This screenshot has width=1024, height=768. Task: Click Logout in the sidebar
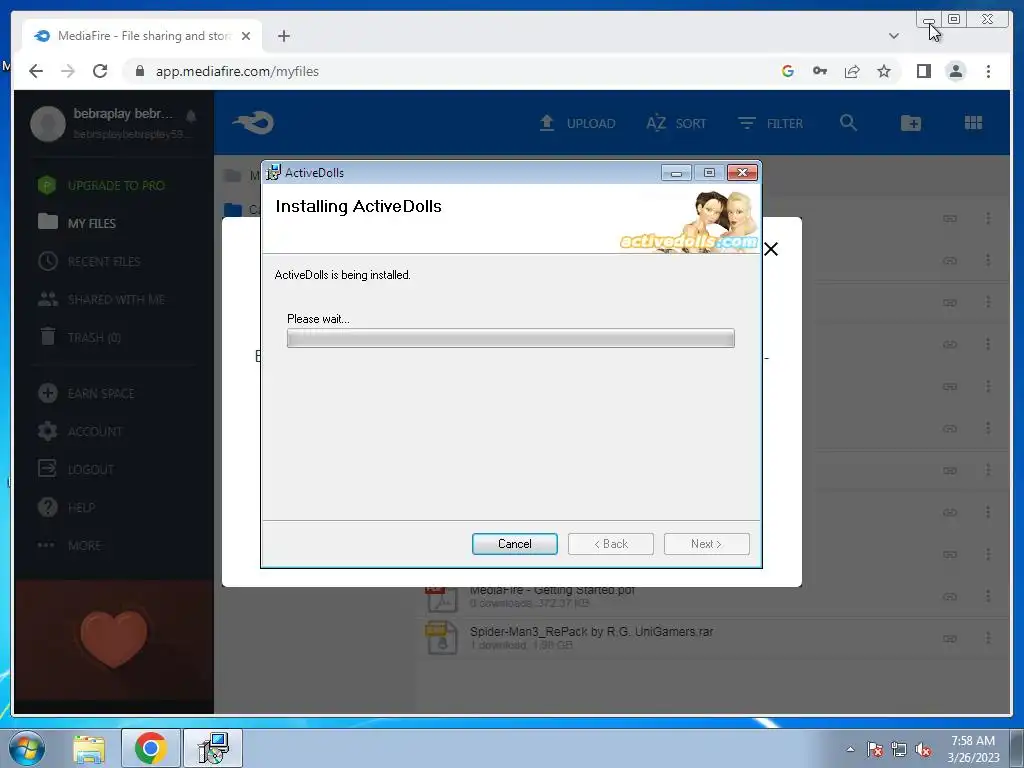[76, 469]
